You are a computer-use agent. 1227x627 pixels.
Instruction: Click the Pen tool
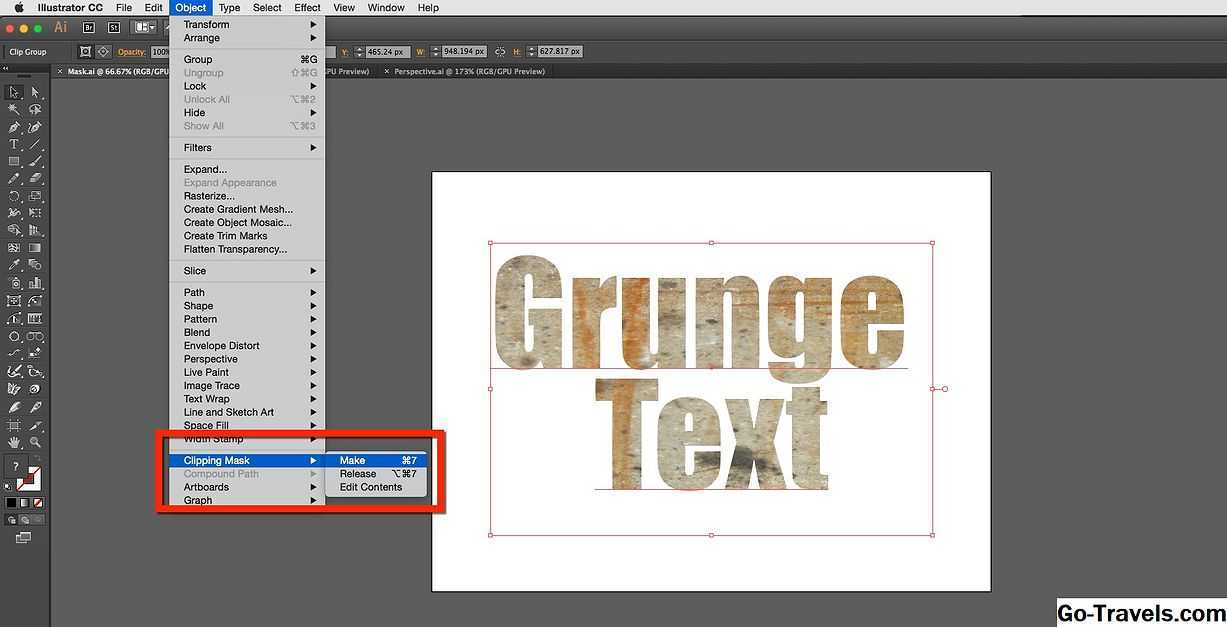(x=14, y=127)
